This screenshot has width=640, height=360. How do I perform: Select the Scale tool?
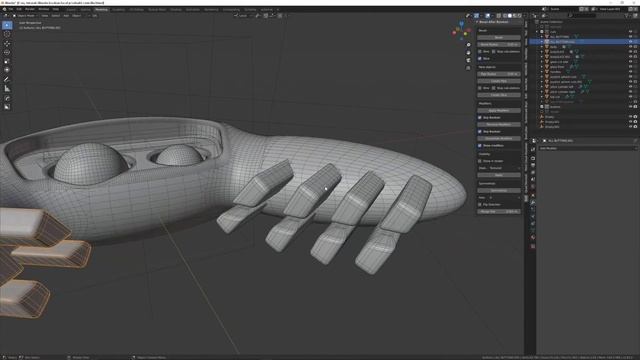(x=7, y=61)
